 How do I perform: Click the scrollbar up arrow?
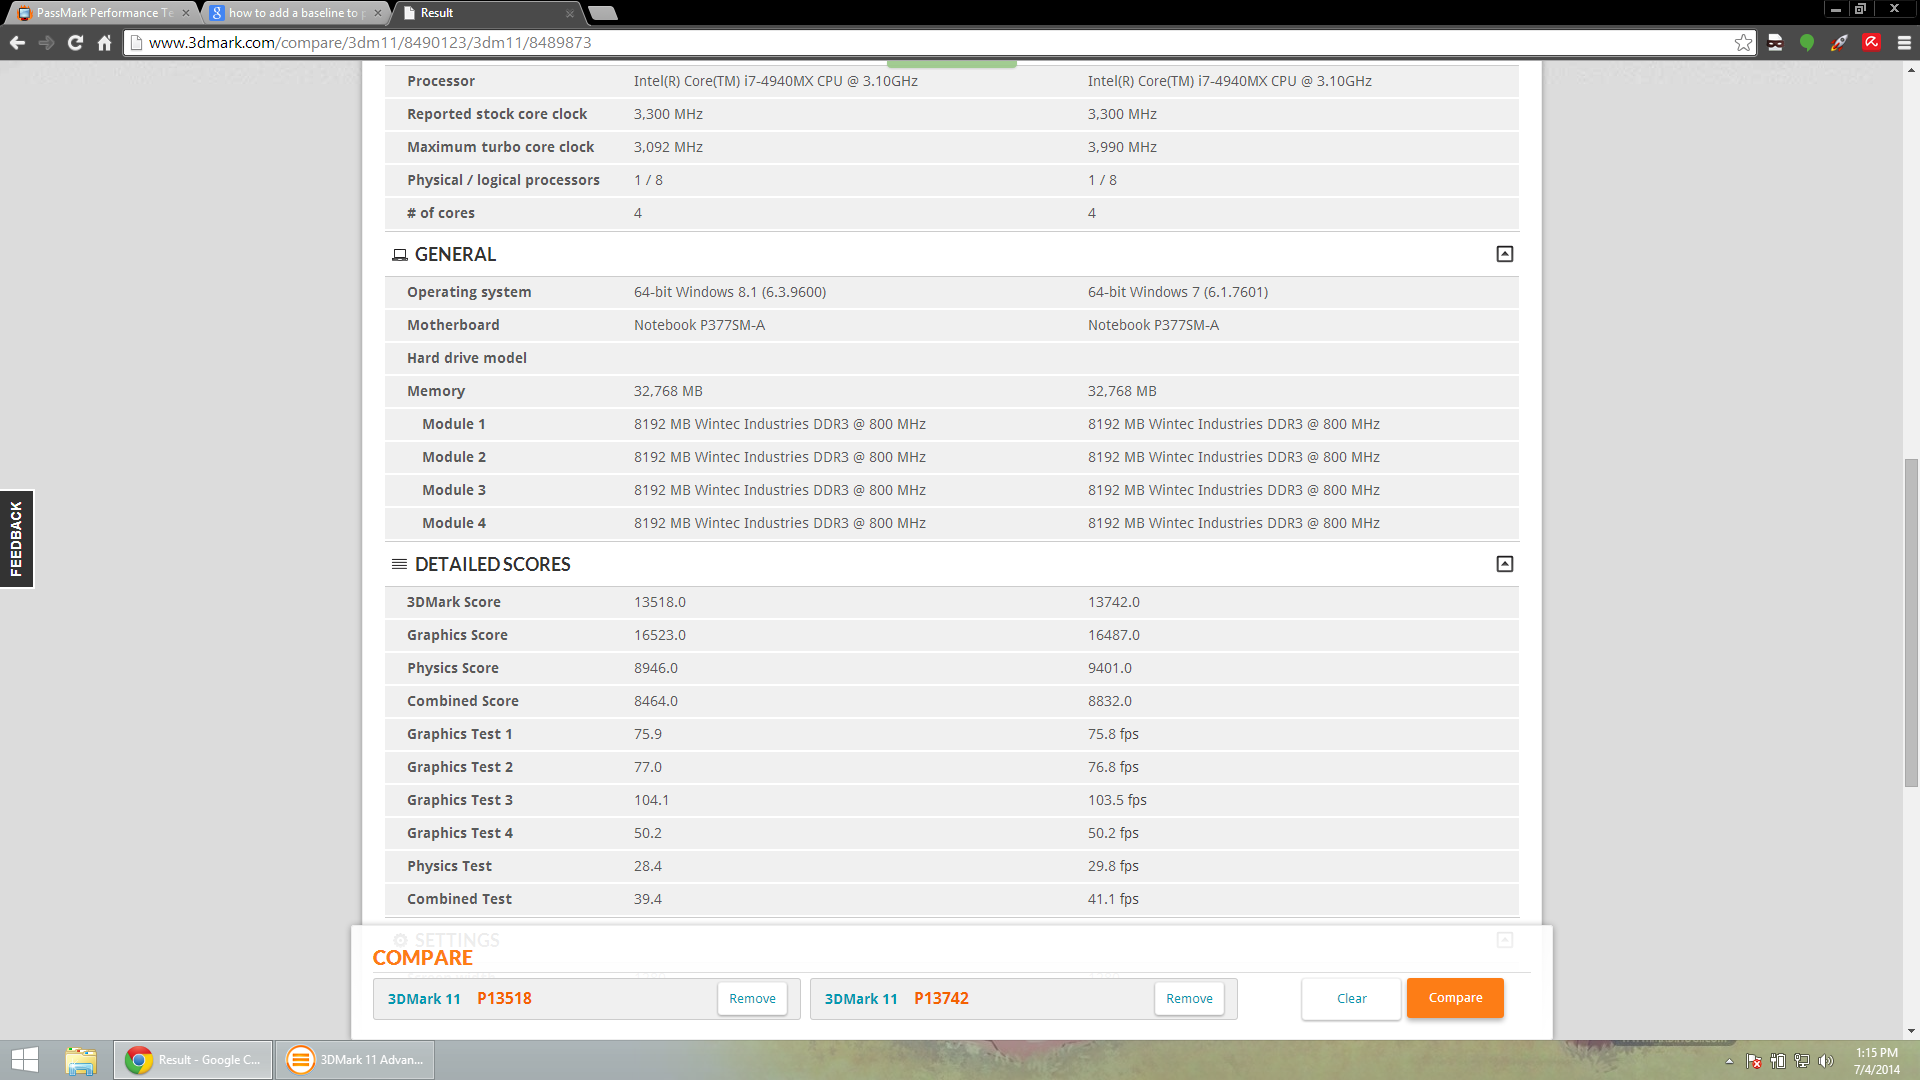pyautogui.click(x=1911, y=70)
